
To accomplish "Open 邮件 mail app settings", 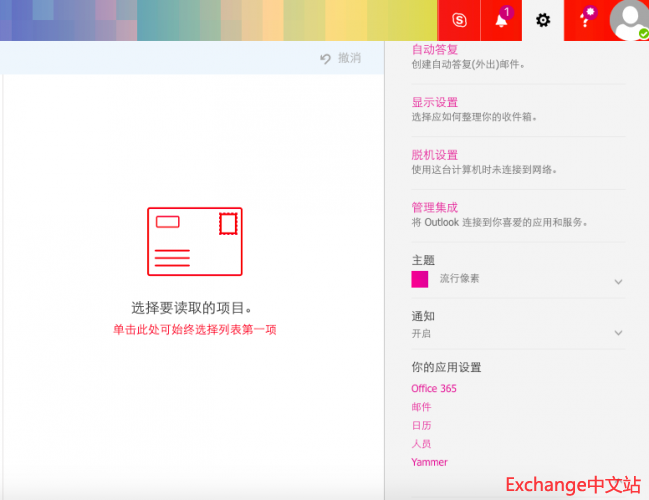I will pos(421,407).
